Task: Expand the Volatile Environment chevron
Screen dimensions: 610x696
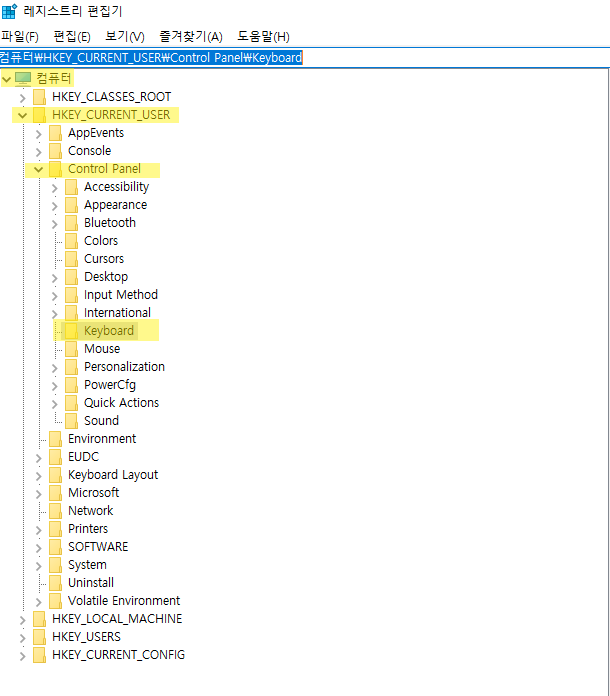Action: point(39,601)
